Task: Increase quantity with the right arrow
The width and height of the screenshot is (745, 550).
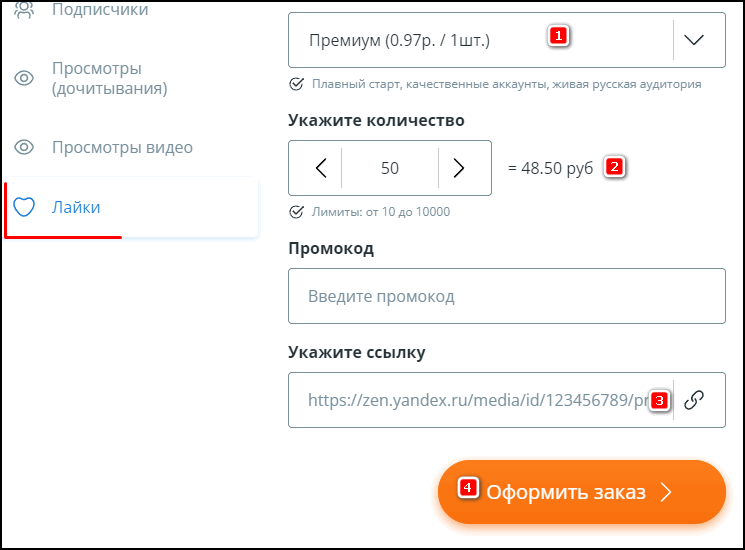Action: pyautogui.click(x=459, y=168)
